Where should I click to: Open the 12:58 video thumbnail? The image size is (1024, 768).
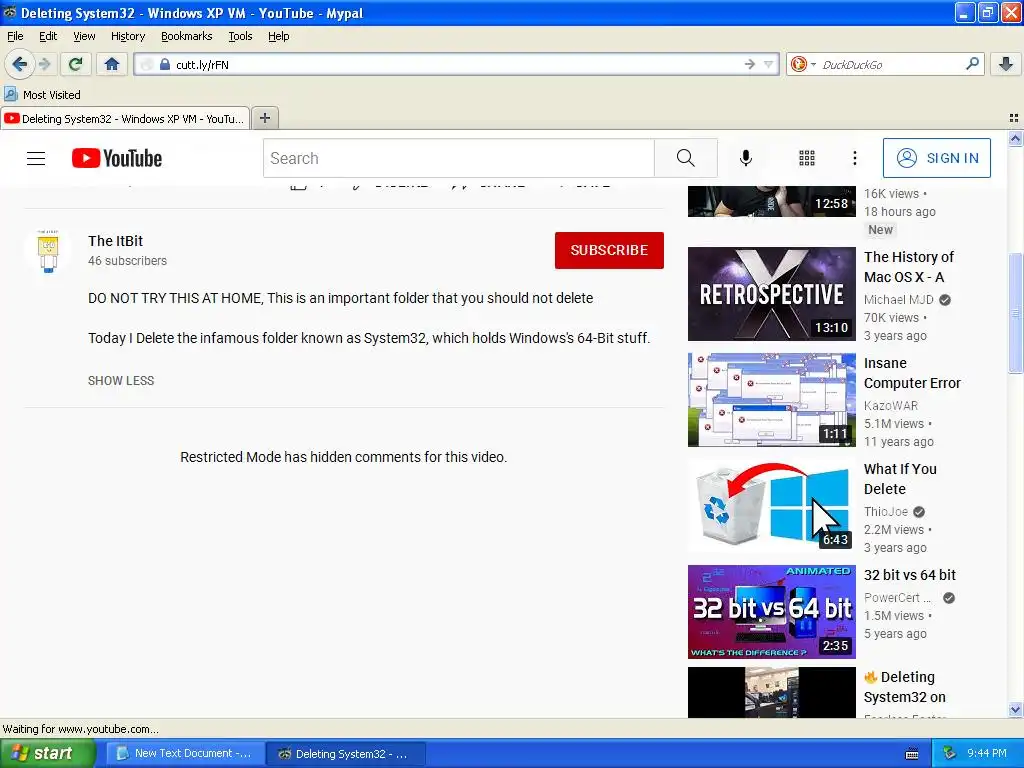pyautogui.click(x=771, y=201)
